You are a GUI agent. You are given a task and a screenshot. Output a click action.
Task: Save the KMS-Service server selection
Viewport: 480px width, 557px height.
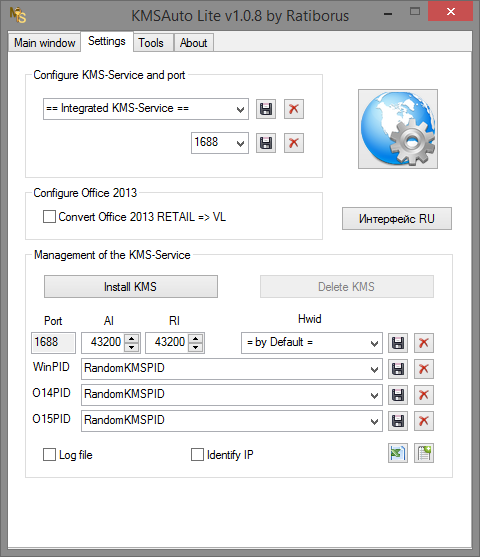tap(266, 109)
